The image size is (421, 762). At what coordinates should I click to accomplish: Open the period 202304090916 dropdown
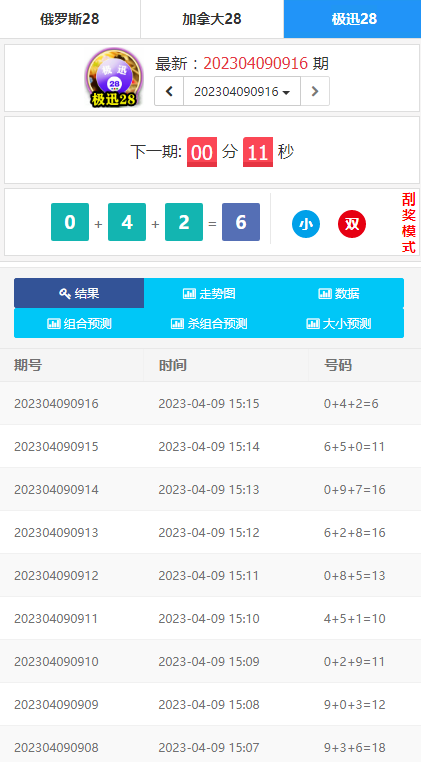click(242, 91)
